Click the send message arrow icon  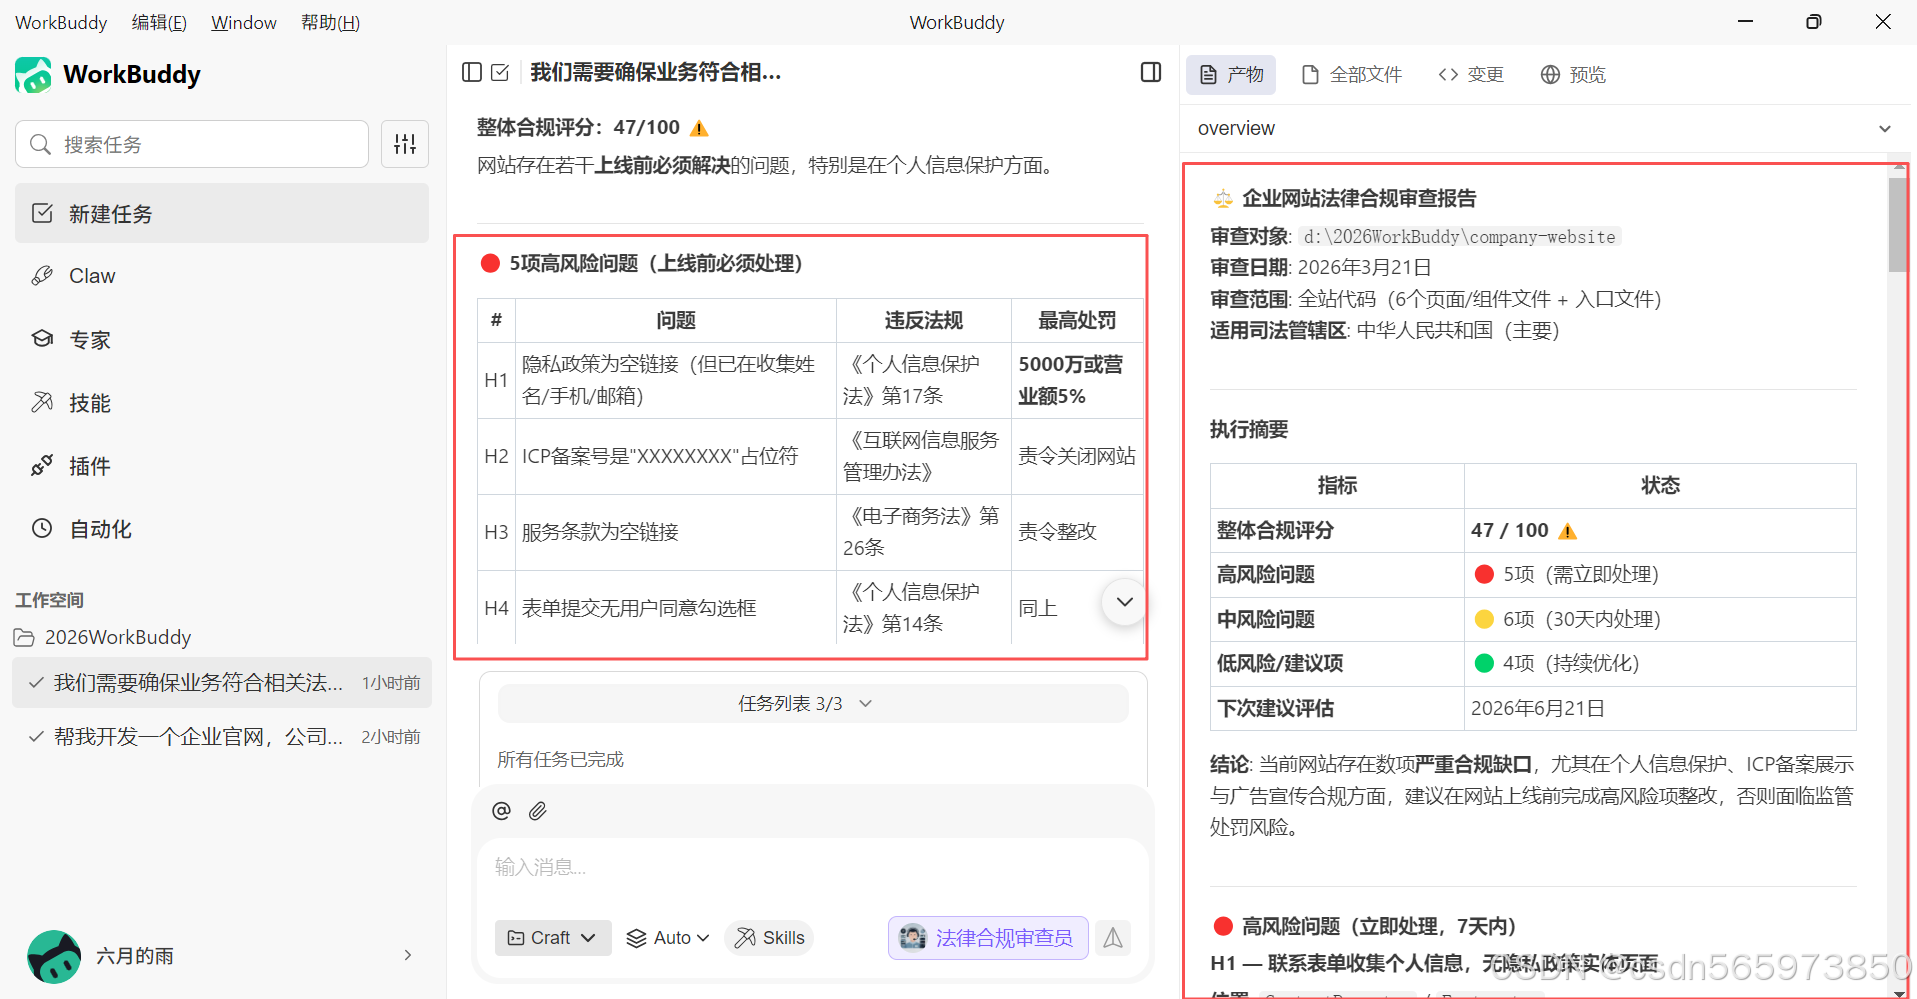pyautogui.click(x=1113, y=938)
